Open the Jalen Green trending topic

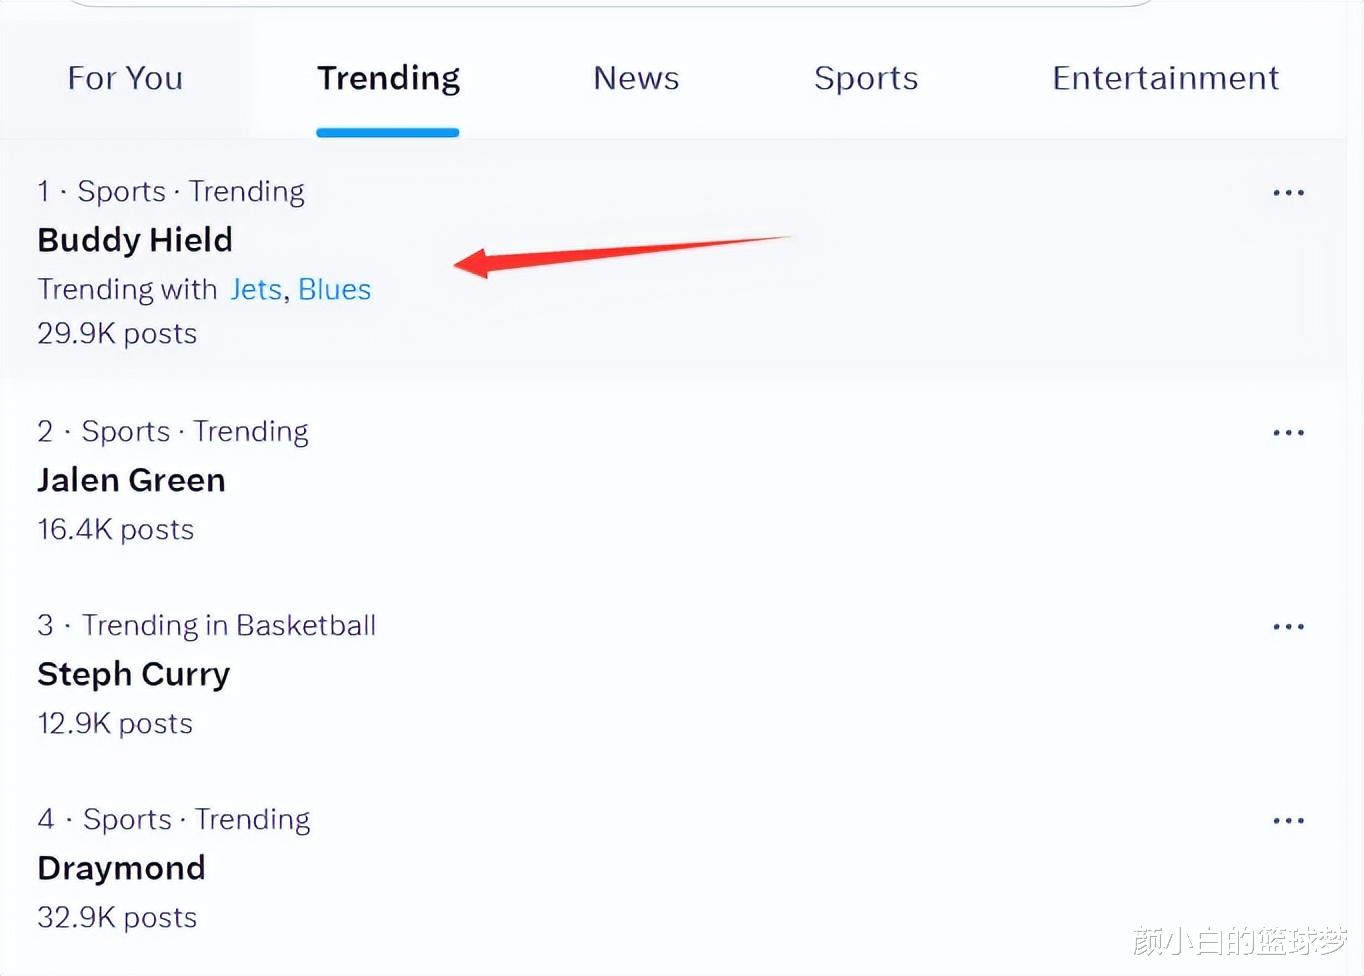[x=131, y=480]
